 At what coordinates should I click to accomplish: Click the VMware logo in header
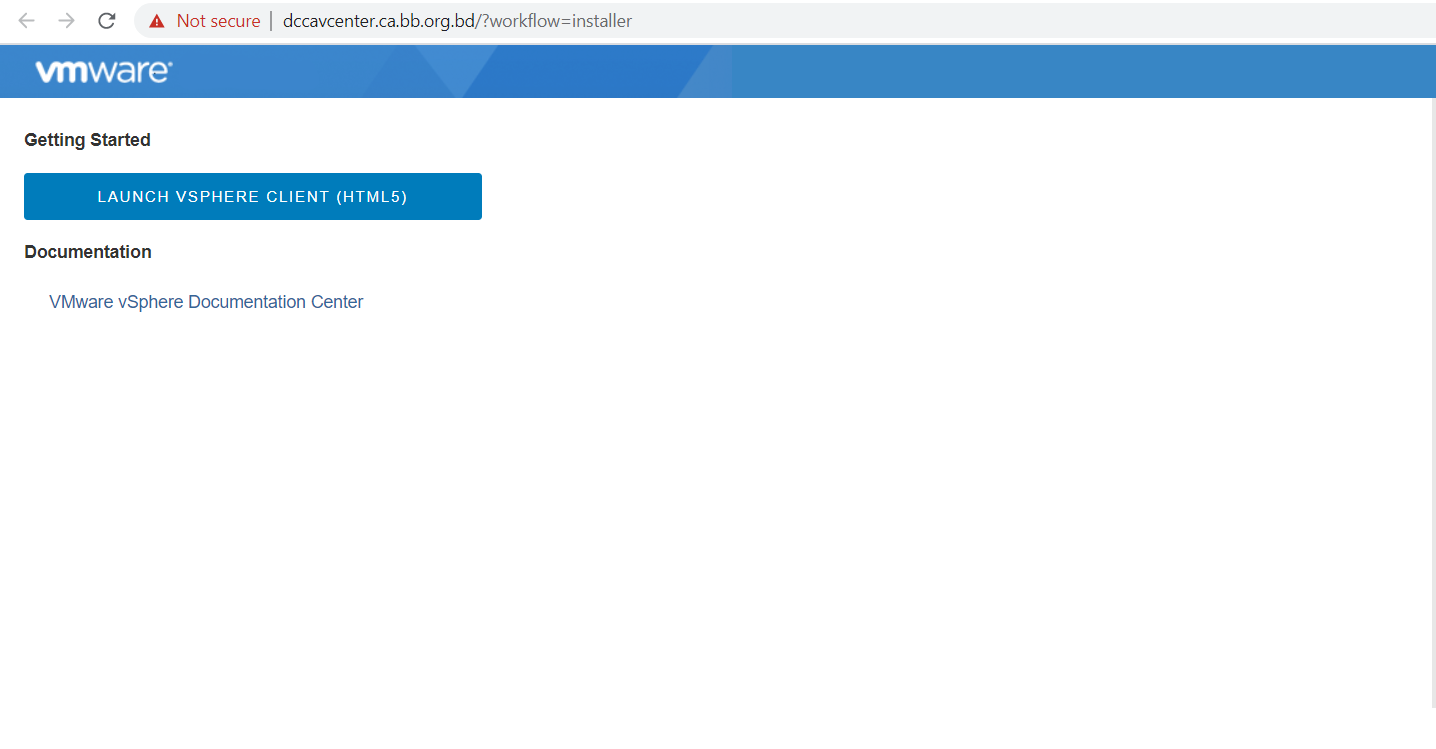(x=104, y=71)
